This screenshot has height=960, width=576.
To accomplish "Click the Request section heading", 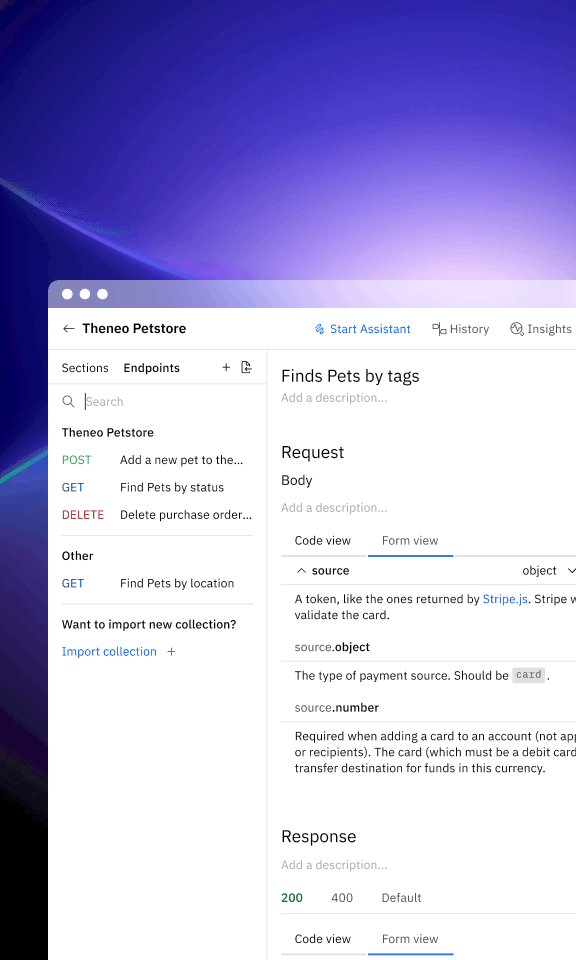I will (x=313, y=452).
